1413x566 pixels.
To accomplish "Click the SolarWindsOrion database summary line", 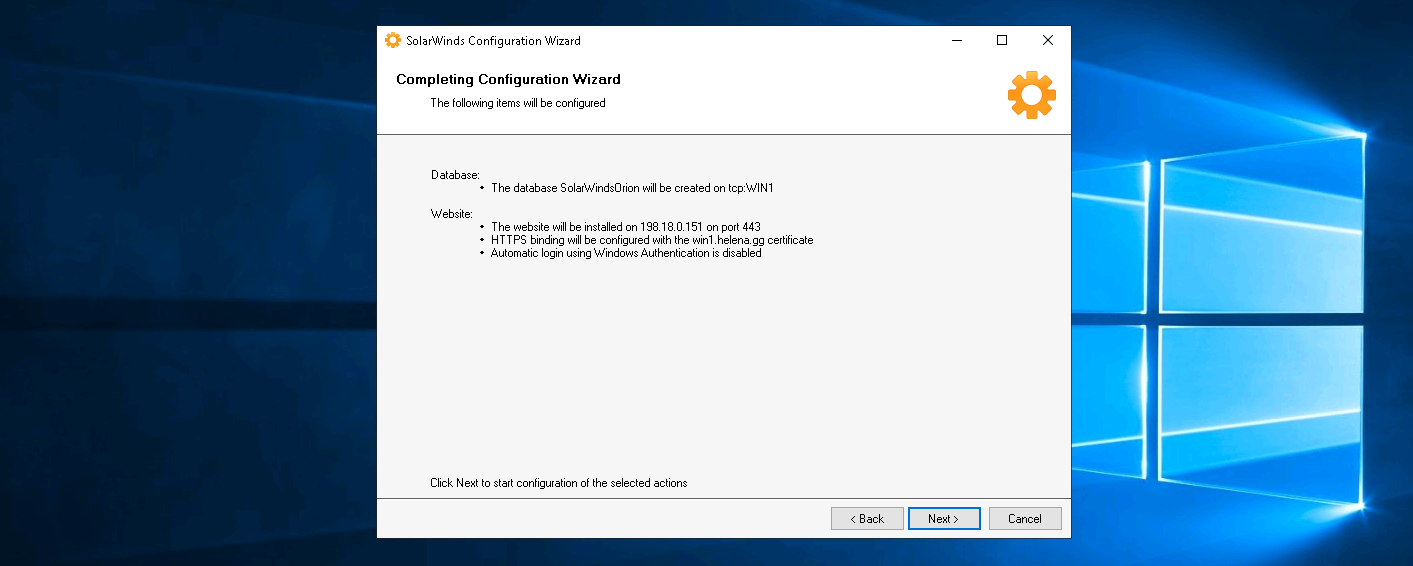I will click(x=632, y=188).
